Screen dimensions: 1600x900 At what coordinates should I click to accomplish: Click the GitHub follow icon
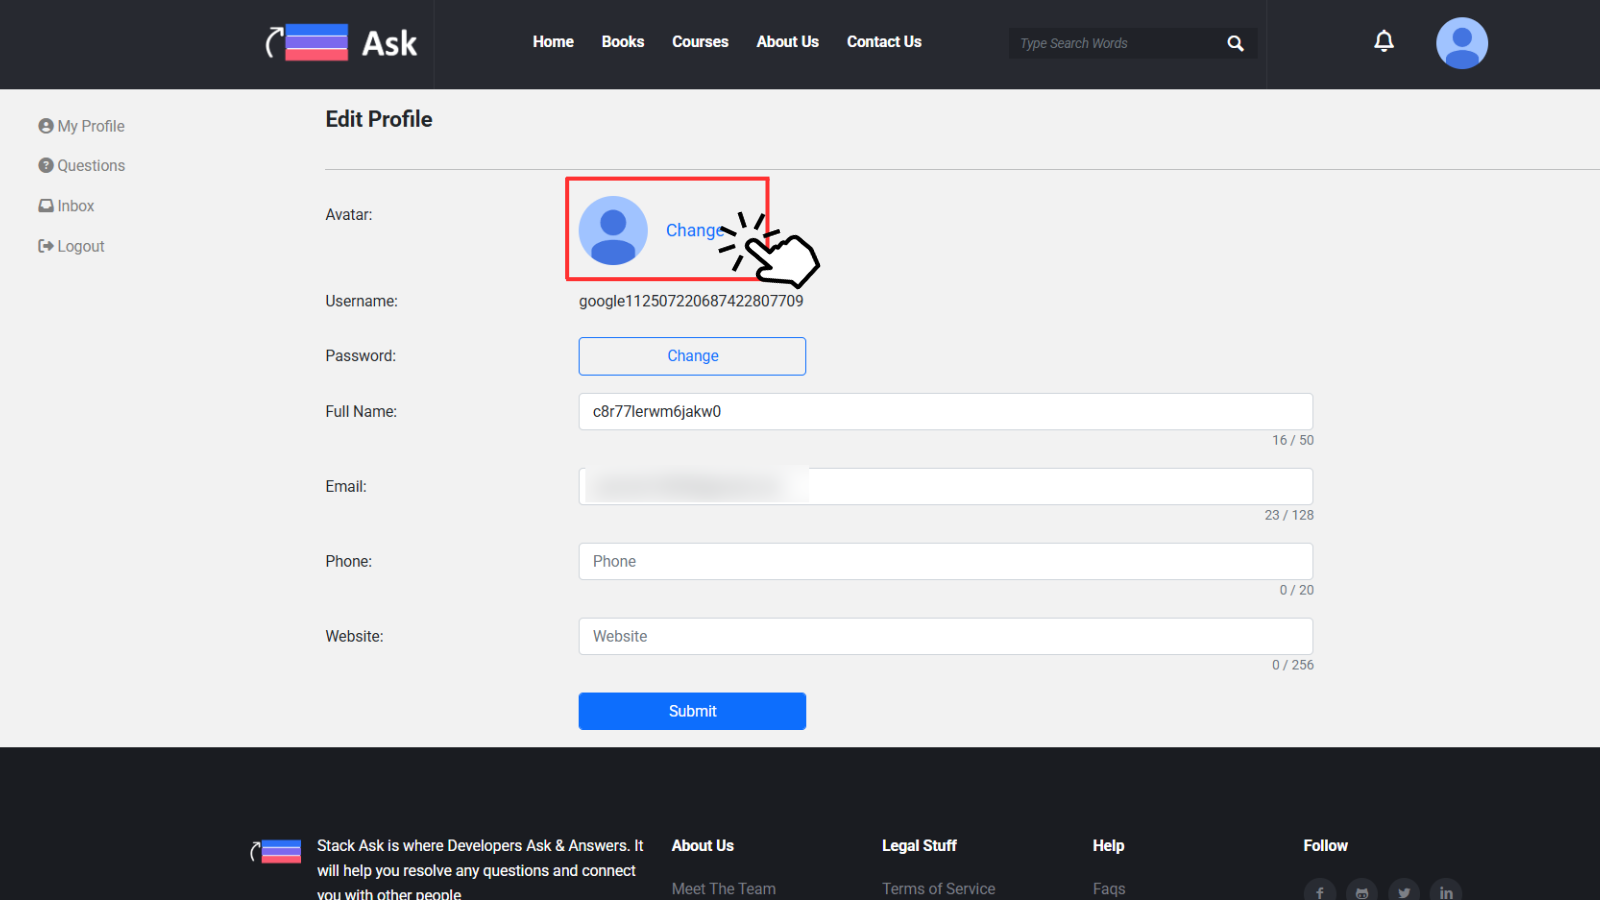[x=1362, y=890]
